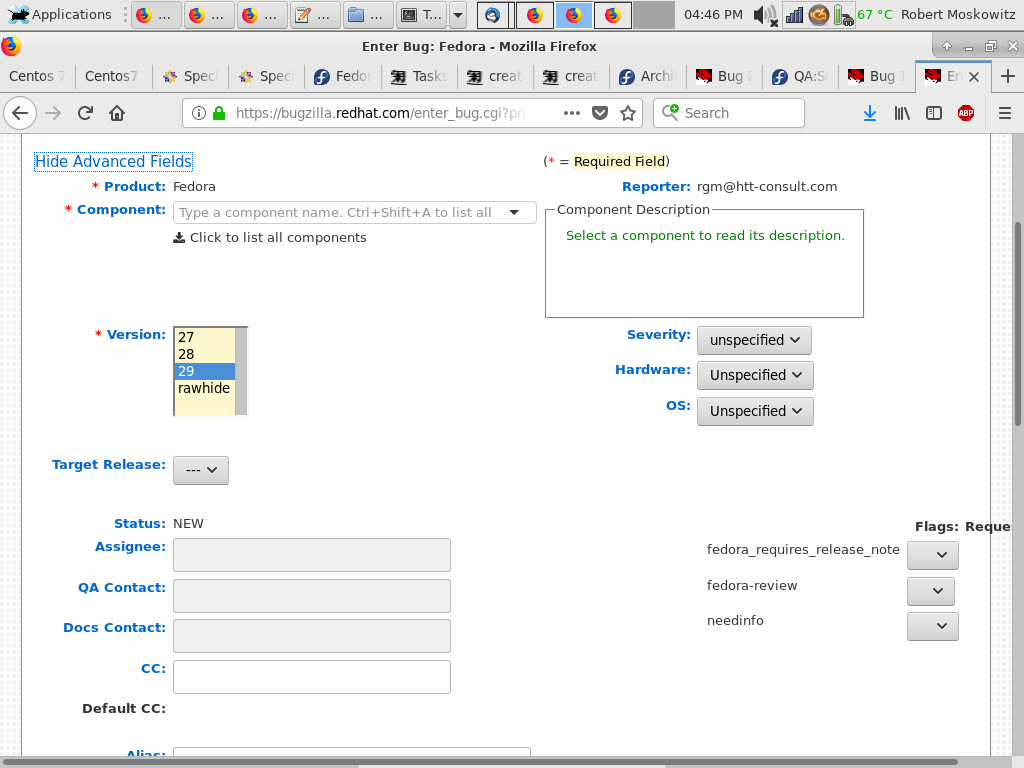This screenshot has height=768, width=1024.
Task: Open the page actions three-dot menu
Action: coord(571,113)
